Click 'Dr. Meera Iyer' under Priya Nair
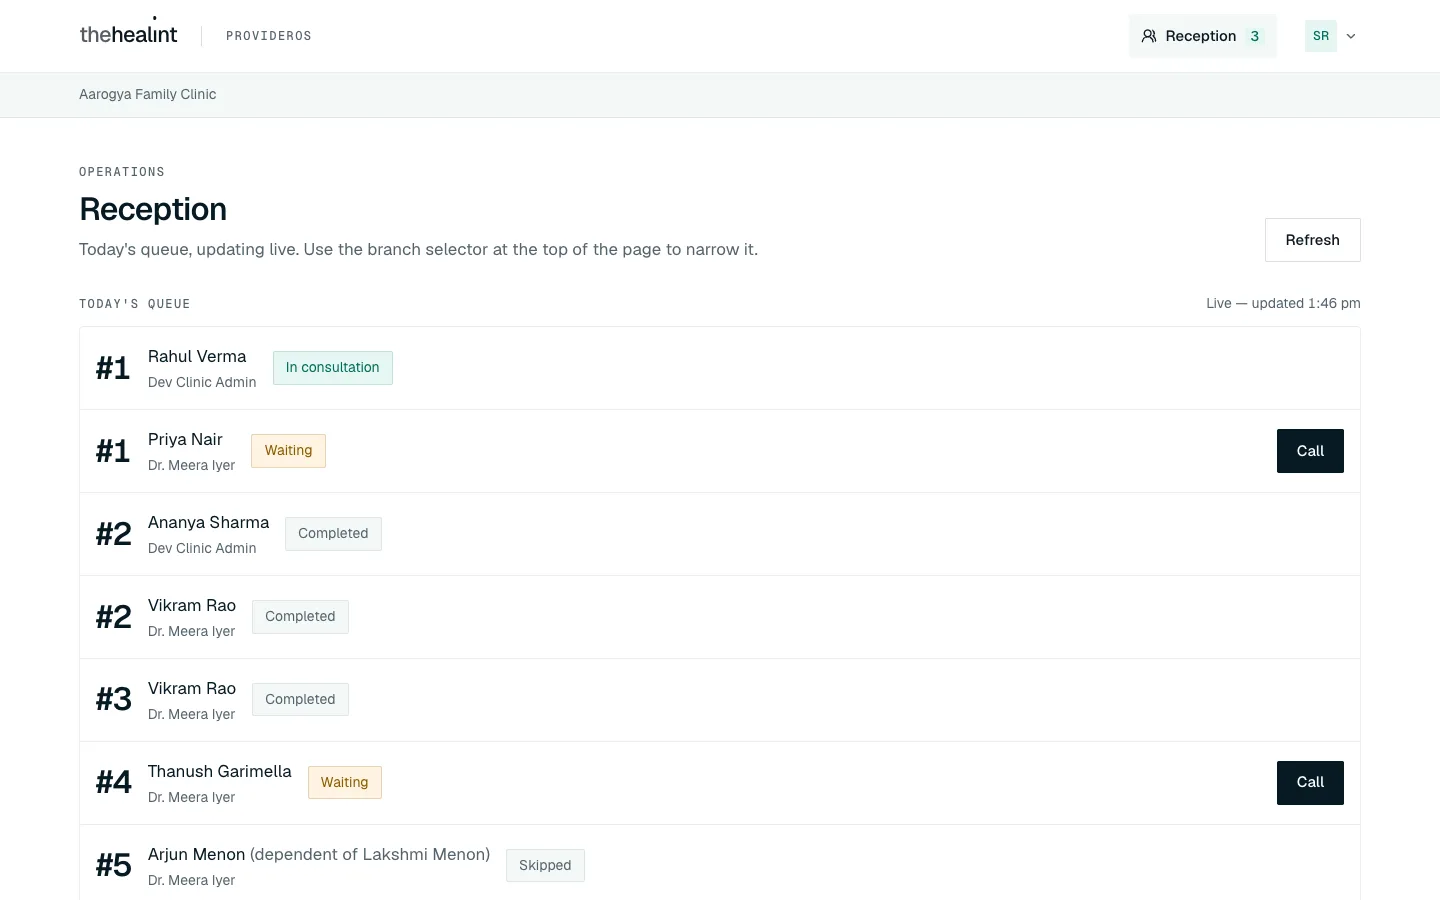 [x=192, y=465]
